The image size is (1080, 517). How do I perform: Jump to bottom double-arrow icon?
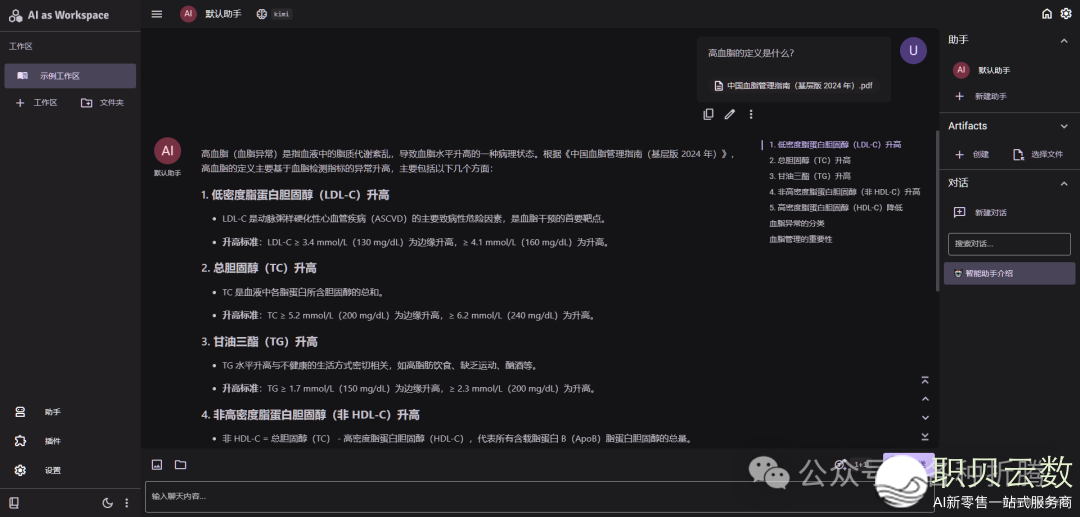click(x=925, y=436)
